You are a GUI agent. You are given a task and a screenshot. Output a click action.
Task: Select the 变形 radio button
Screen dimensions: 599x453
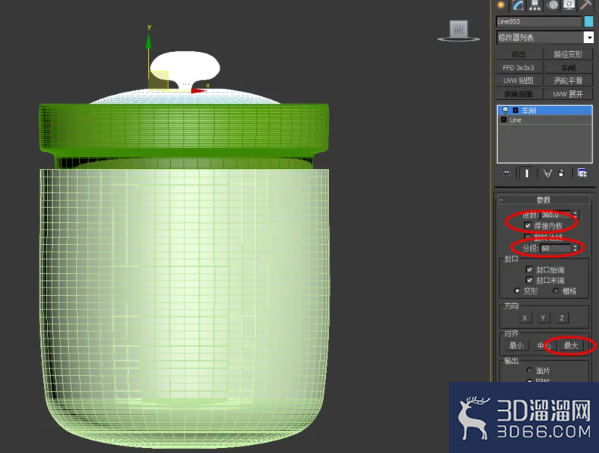[517, 291]
